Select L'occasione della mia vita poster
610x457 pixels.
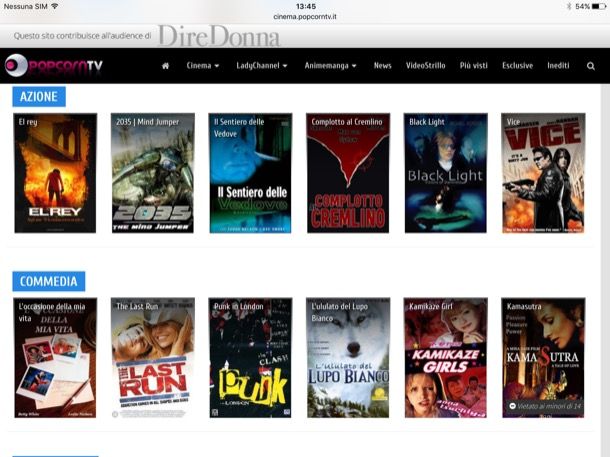pyautogui.click(x=55, y=358)
